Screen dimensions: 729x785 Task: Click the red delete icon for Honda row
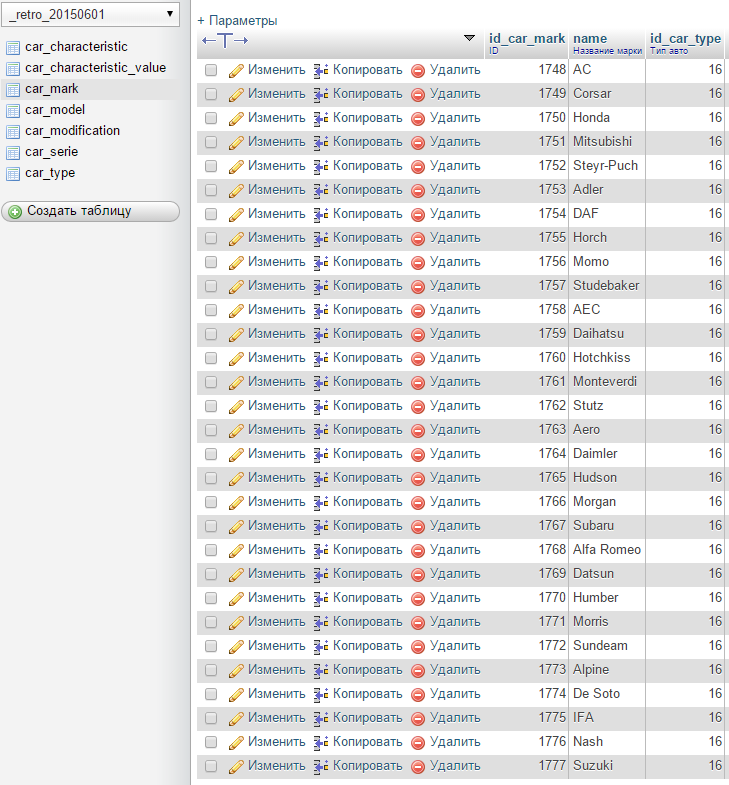click(x=418, y=119)
